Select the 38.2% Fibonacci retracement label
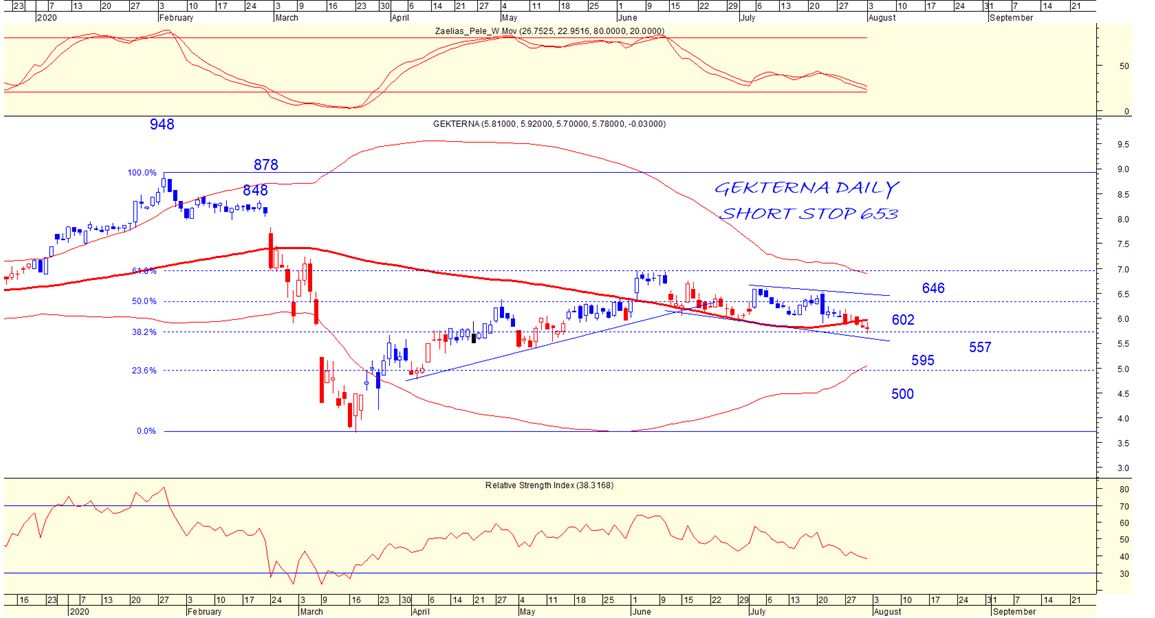 tap(144, 332)
